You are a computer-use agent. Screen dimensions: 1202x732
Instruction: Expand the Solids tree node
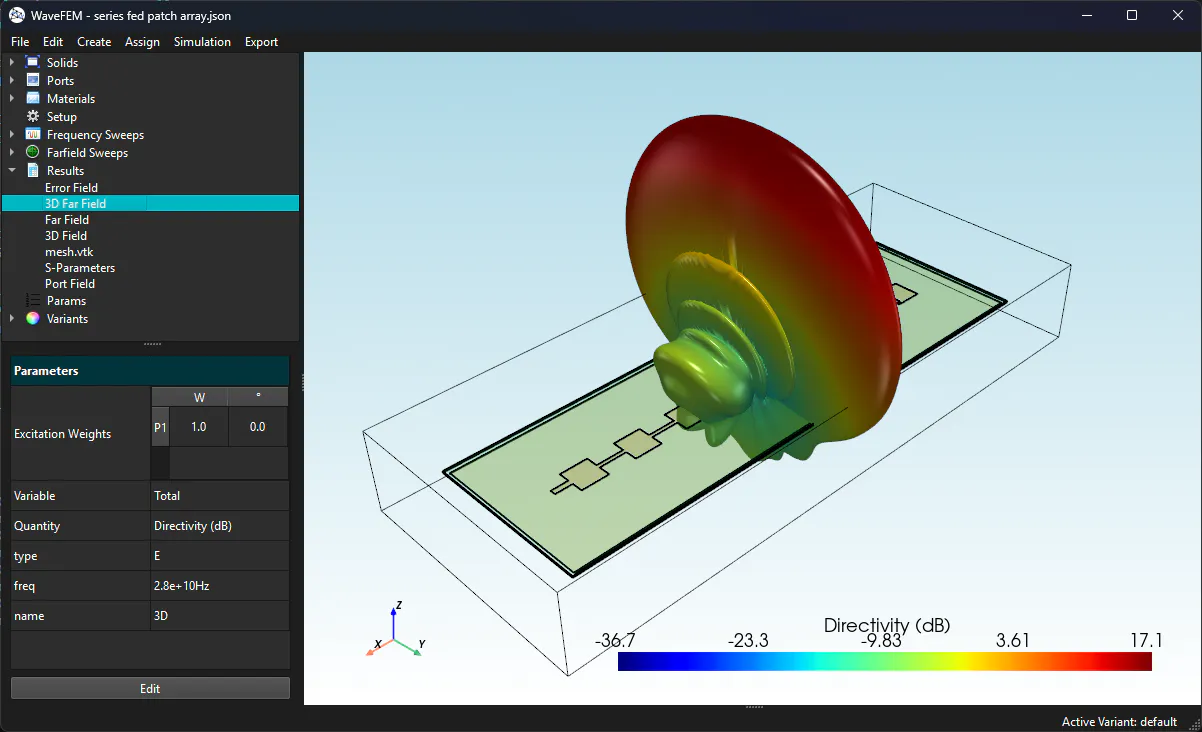coord(12,62)
